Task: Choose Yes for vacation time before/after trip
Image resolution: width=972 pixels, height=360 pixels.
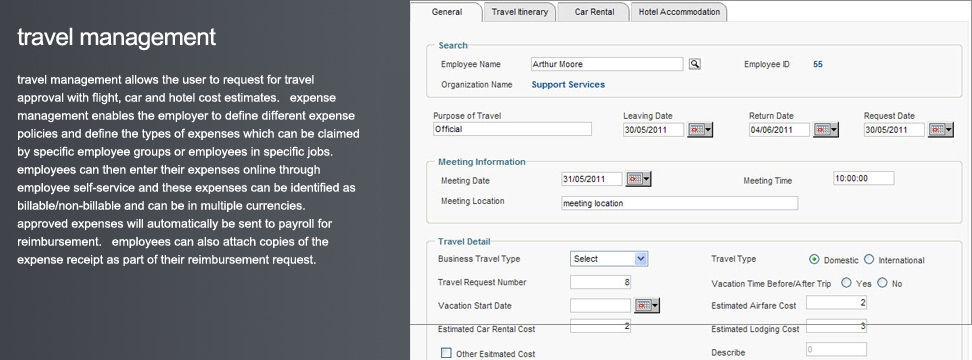Action: click(846, 283)
